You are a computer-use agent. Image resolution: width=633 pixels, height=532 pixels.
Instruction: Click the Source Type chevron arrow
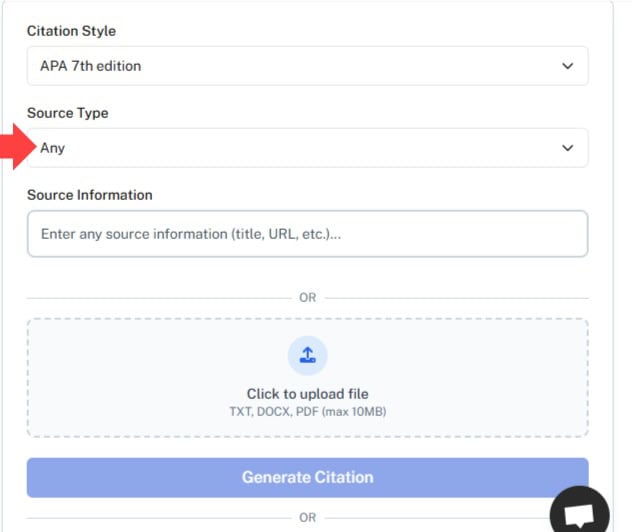tap(567, 148)
